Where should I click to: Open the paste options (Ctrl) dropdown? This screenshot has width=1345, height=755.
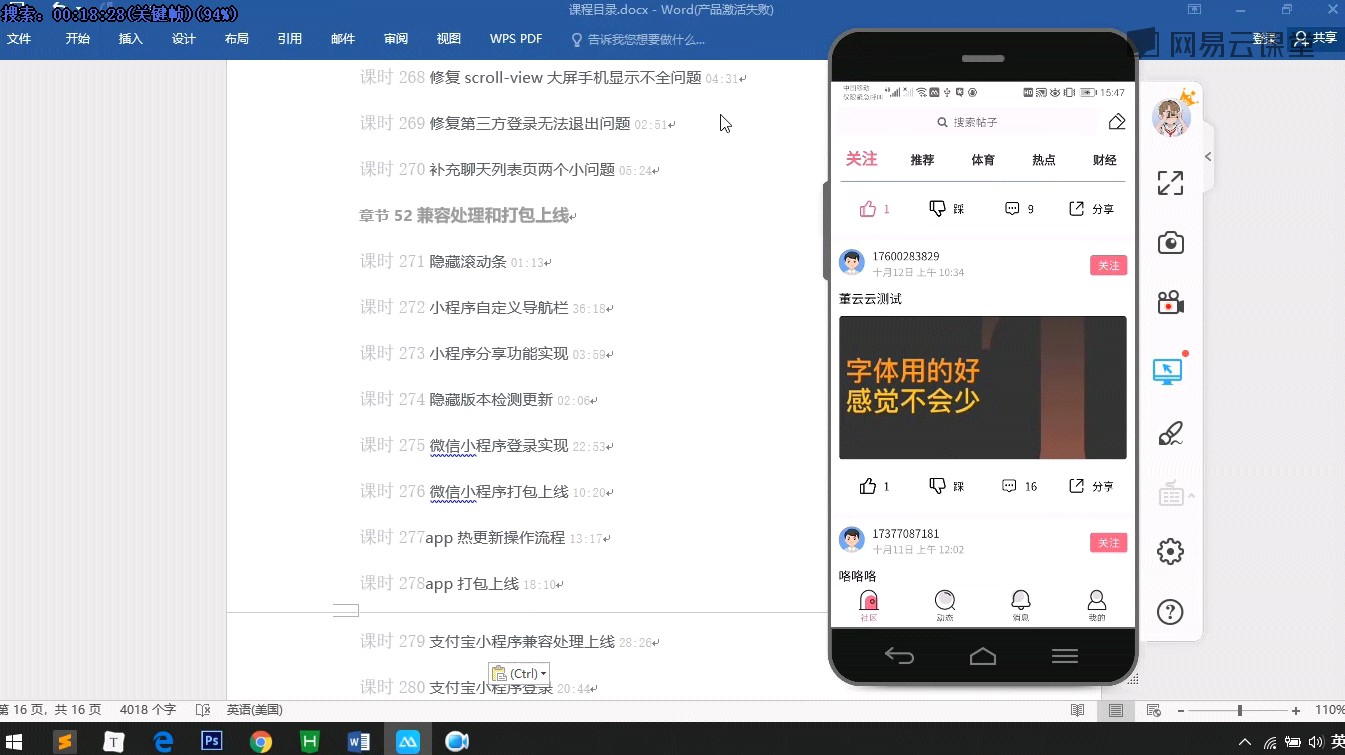click(518, 673)
